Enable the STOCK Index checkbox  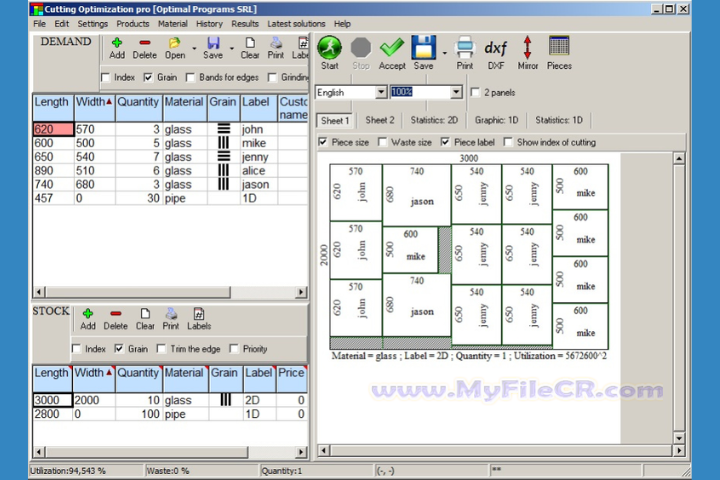(x=76, y=349)
